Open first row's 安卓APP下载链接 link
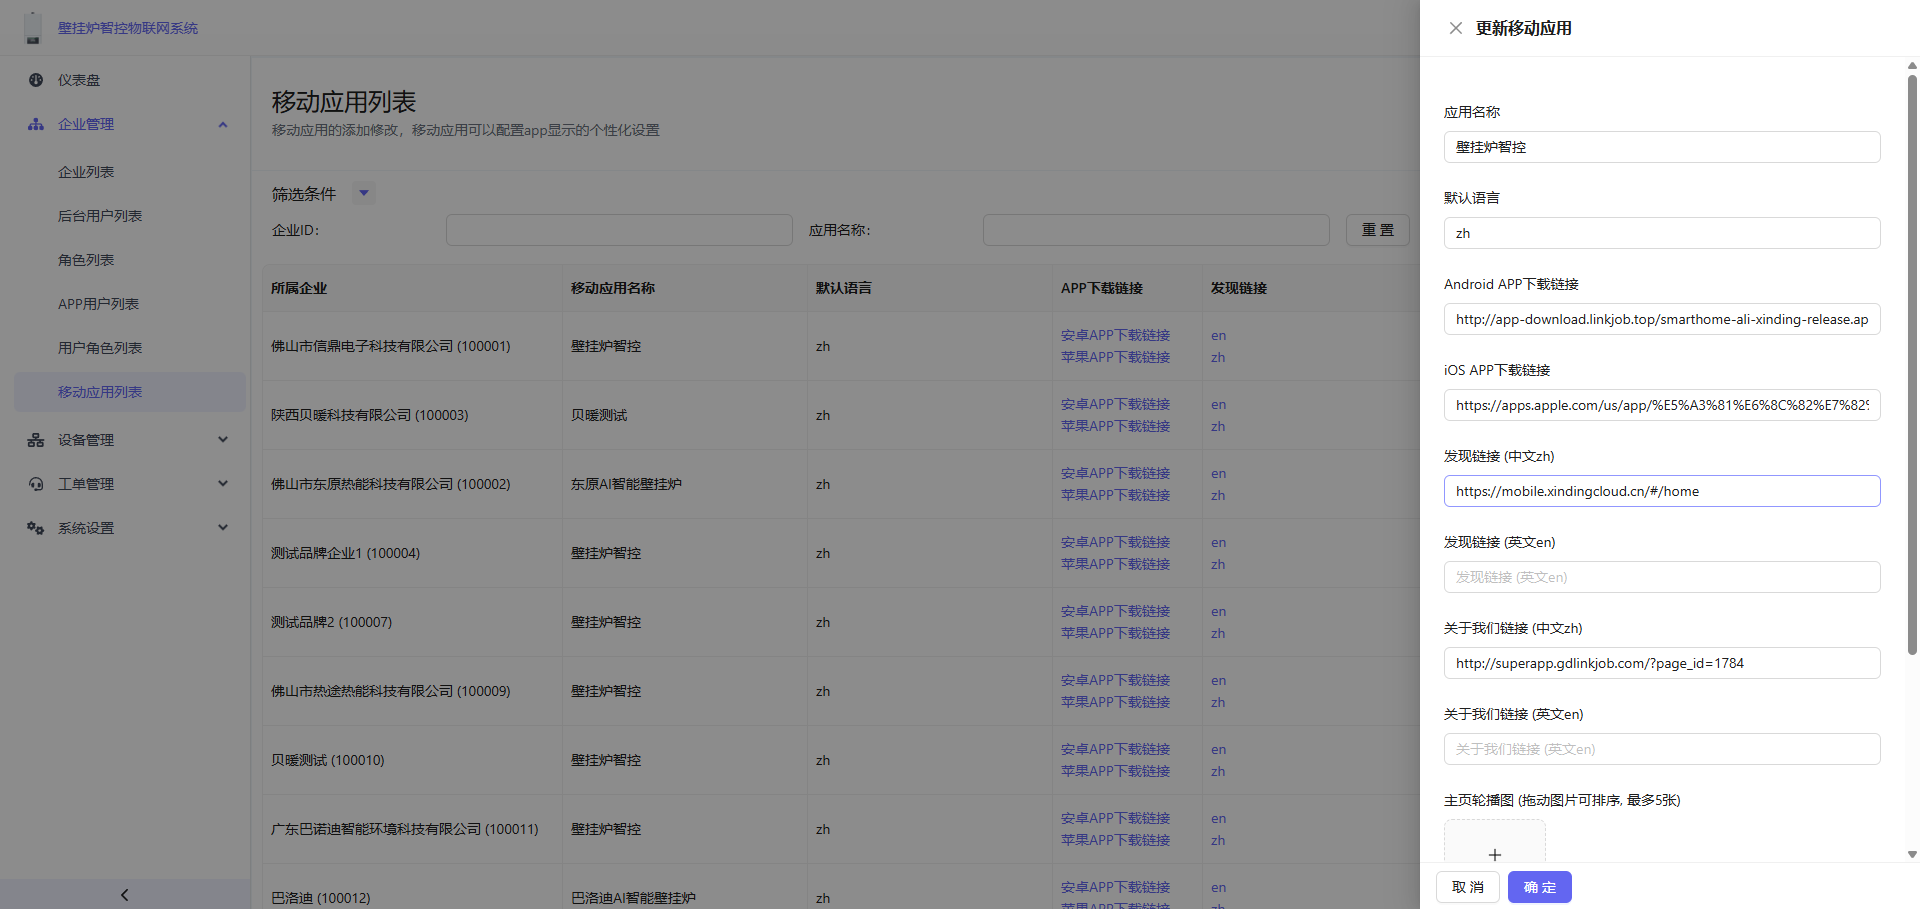Viewport: 1920px width, 909px height. (x=1115, y=335)
